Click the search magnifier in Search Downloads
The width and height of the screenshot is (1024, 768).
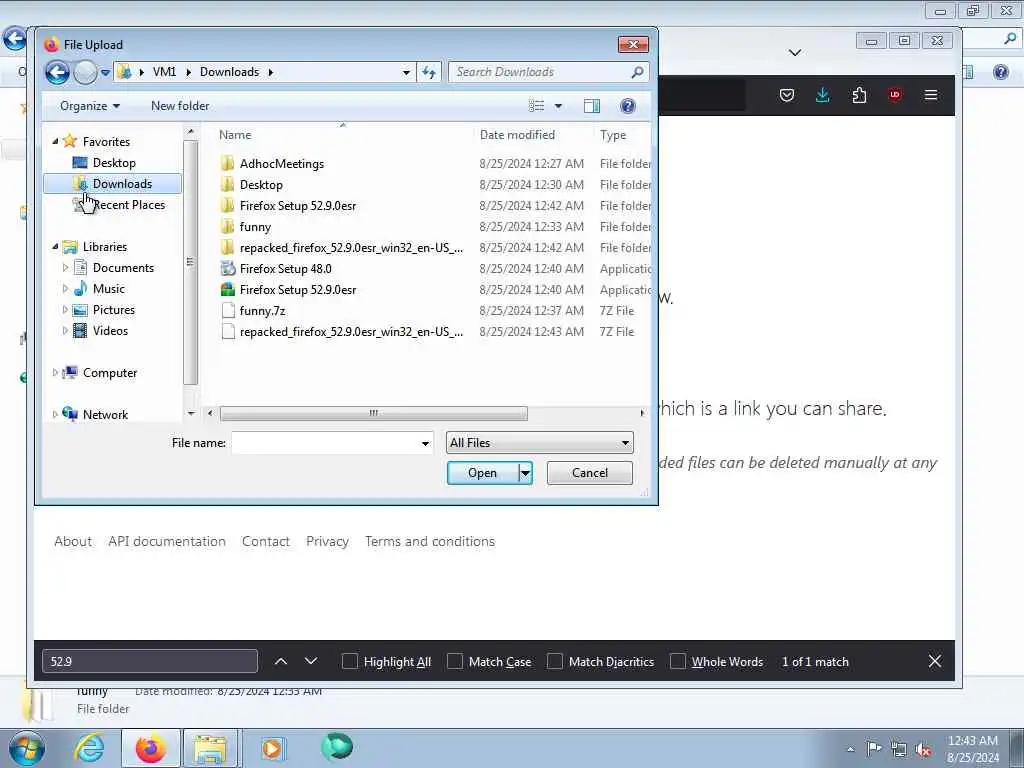(x=637, y=72)
